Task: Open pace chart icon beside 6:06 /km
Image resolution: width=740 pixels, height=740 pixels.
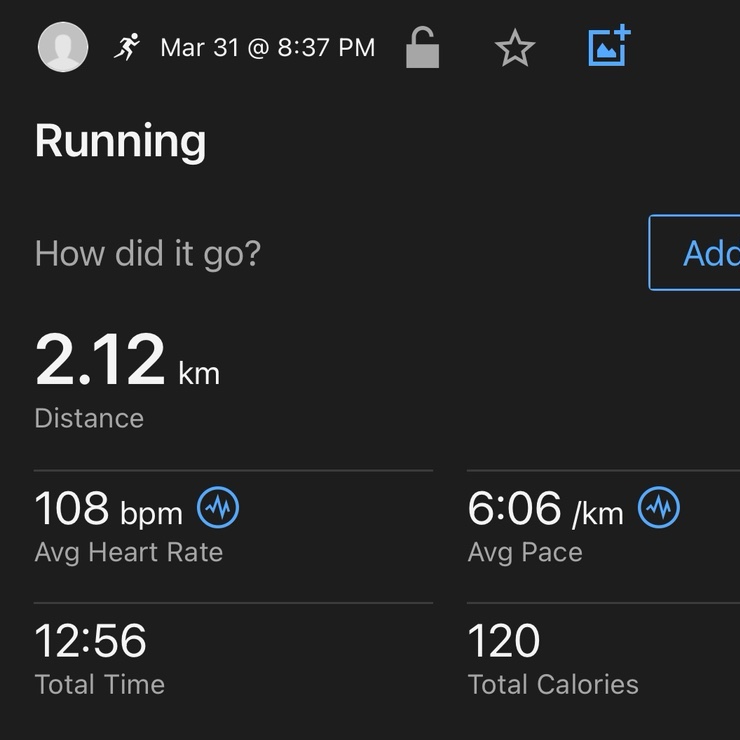Action: [x=659, y=509]
